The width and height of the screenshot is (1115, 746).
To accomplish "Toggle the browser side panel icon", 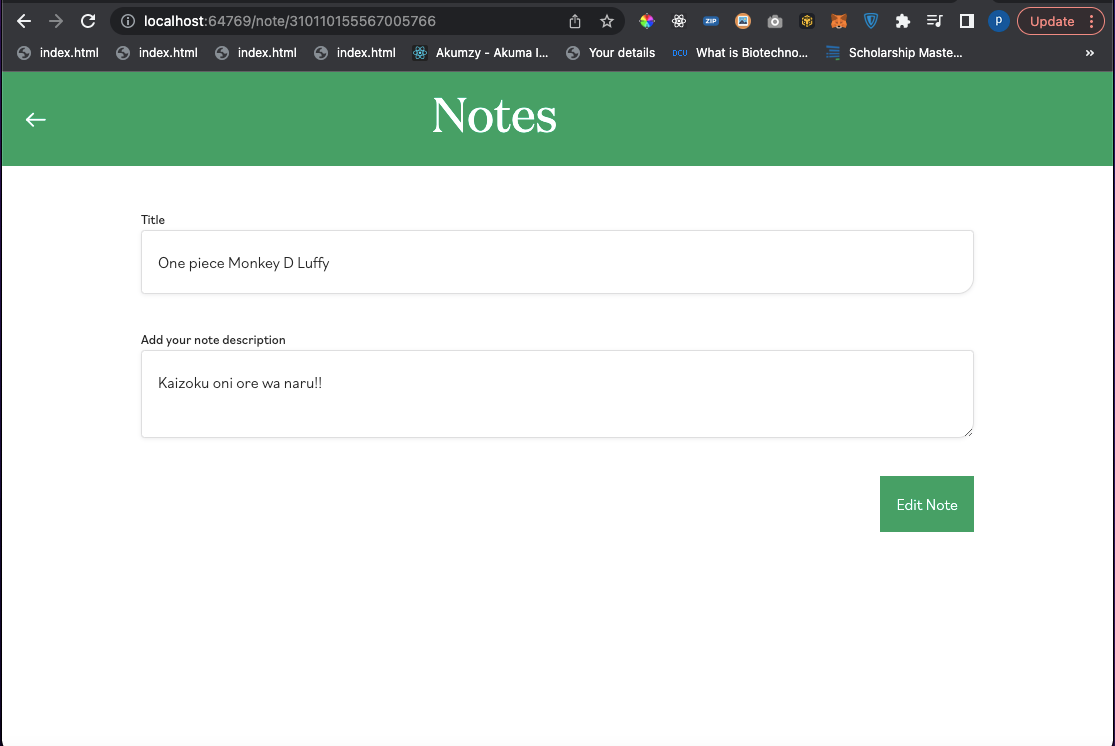I will pos(966,21).
